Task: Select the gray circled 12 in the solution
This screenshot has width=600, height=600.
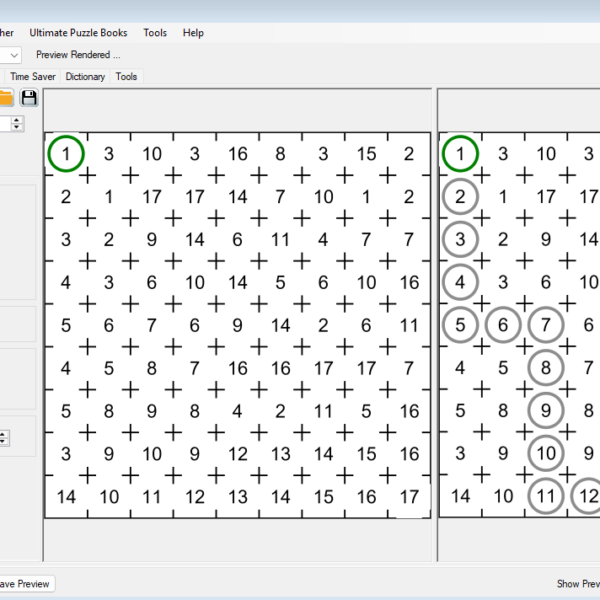Action: click(x=587, y=496)
